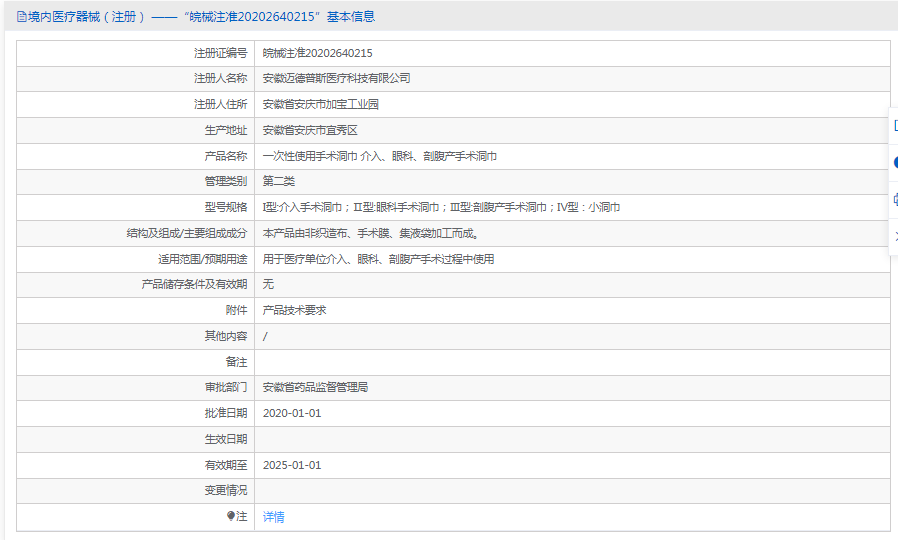The width and height of the screenshot is (898, 540).
Task: Click registrant name 安徽迈德普斯医疗科技有限公司
Action: tap(336, 78)
